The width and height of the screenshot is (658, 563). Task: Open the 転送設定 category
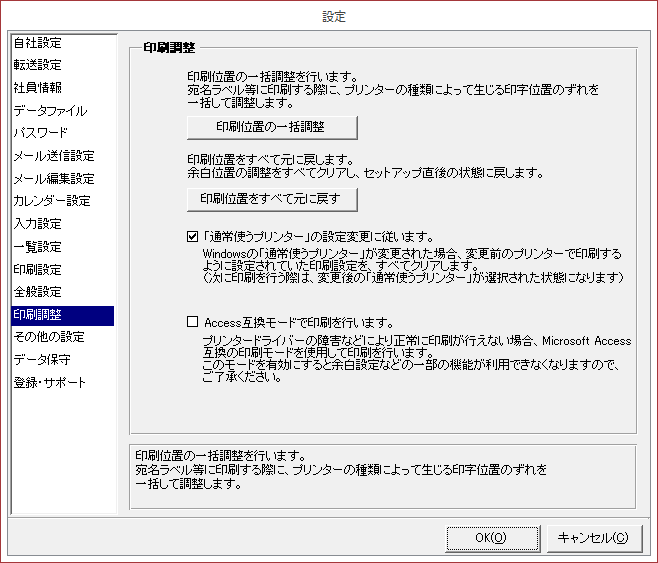click(x=63, y=65)
